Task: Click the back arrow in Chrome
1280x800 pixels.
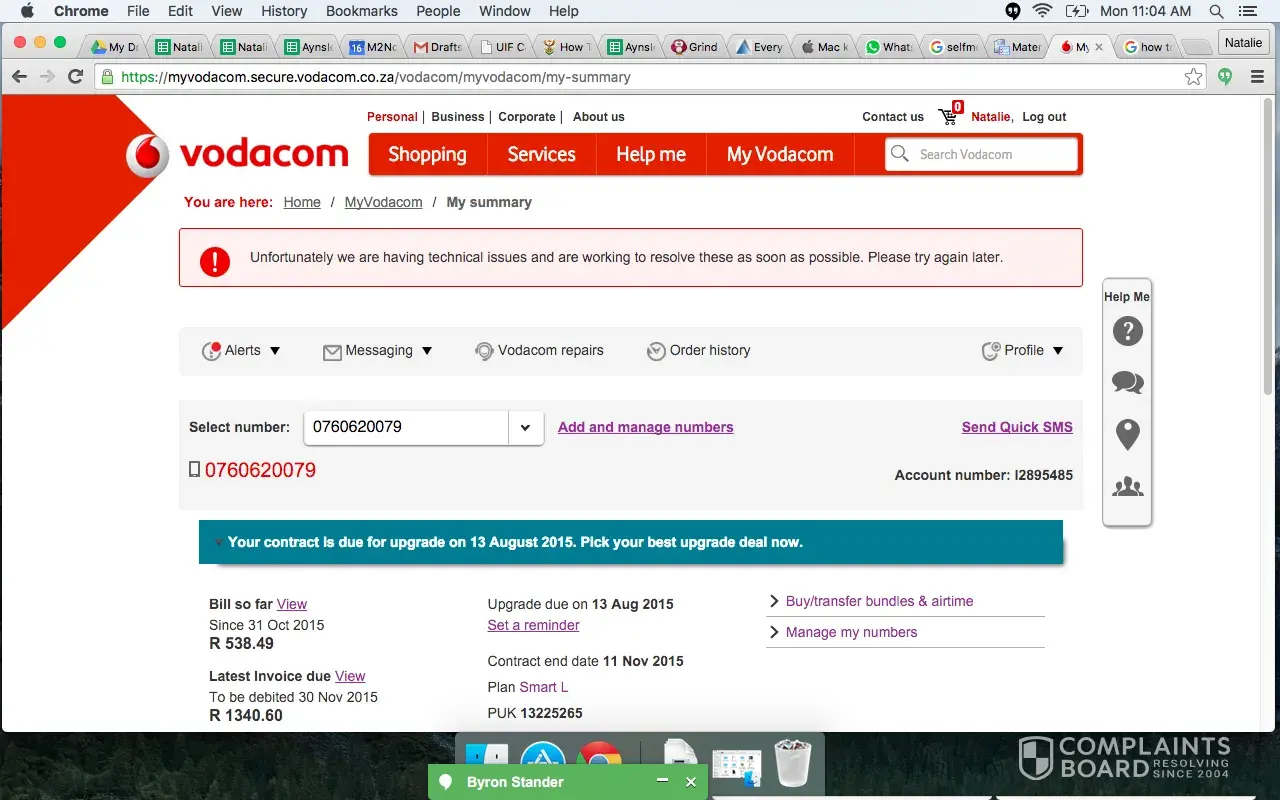Action: [x=19, y=77]
